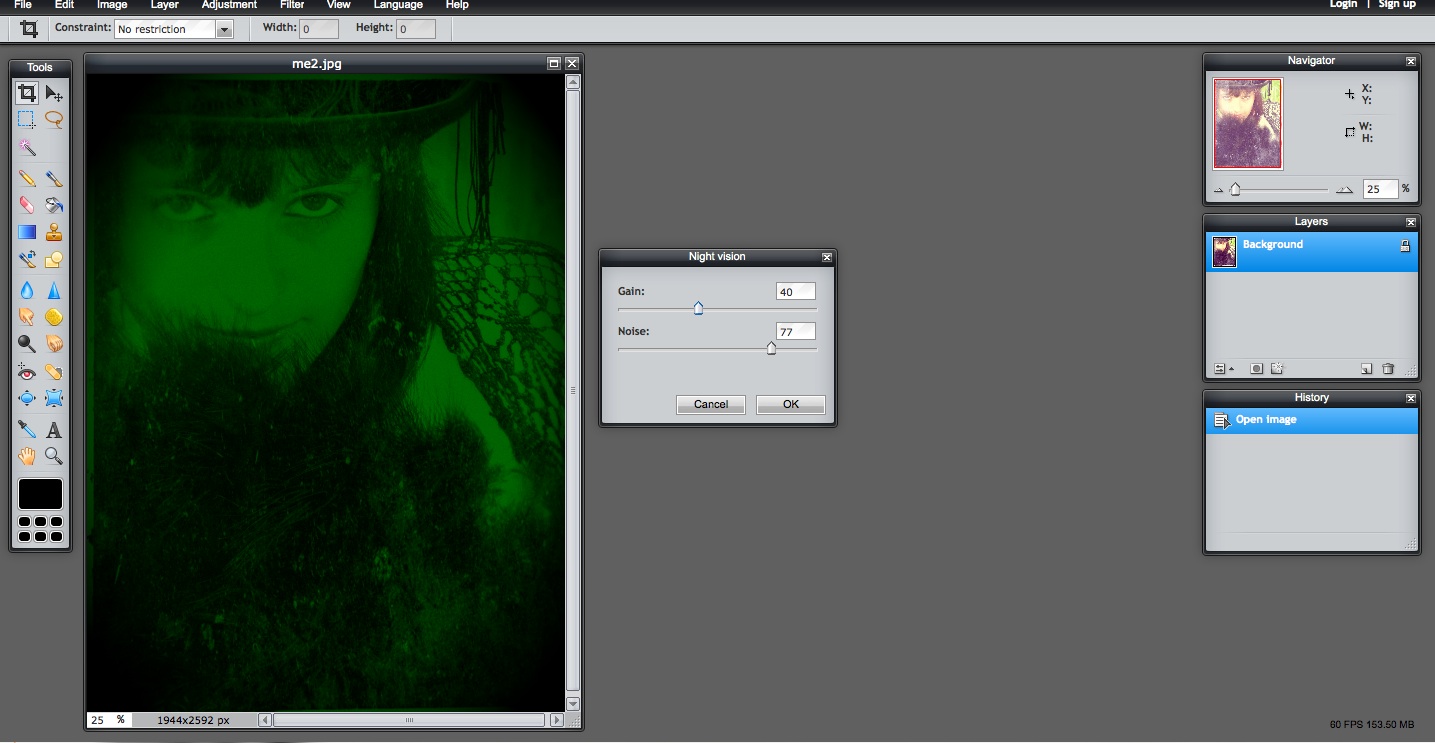
Task: Select the Pinch tool
Action: (x=54, y=398)
